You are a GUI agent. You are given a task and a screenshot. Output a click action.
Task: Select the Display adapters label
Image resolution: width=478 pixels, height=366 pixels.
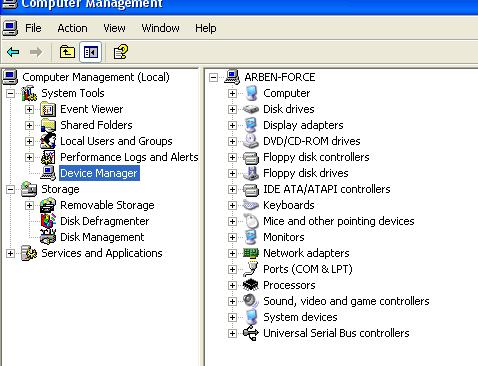coord(303,125)
